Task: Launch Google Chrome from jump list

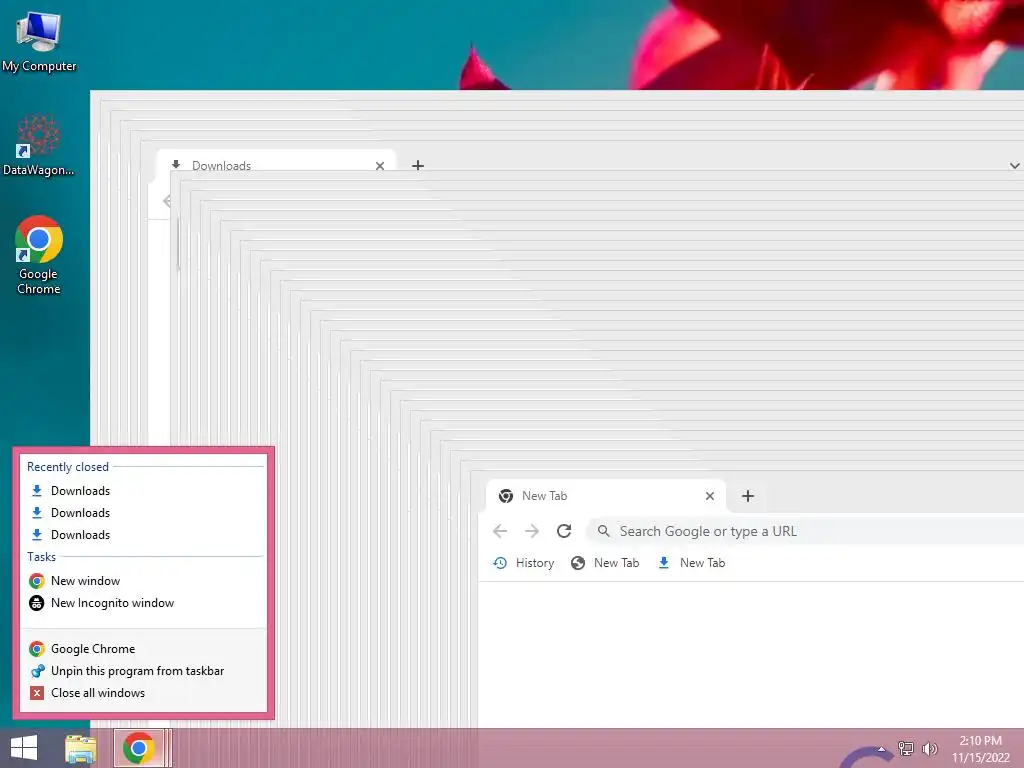Action: click(x=144, y=648)
